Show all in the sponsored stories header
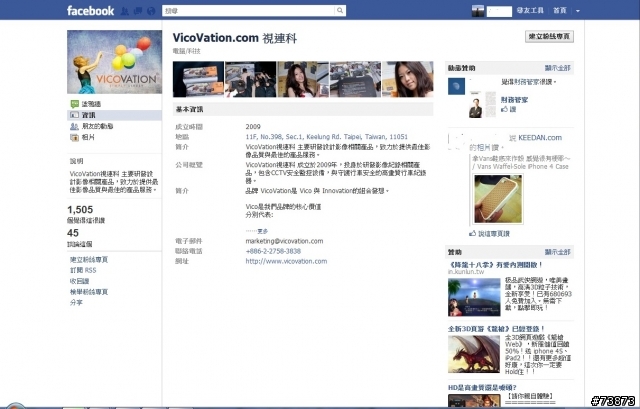 coord(558,68)
